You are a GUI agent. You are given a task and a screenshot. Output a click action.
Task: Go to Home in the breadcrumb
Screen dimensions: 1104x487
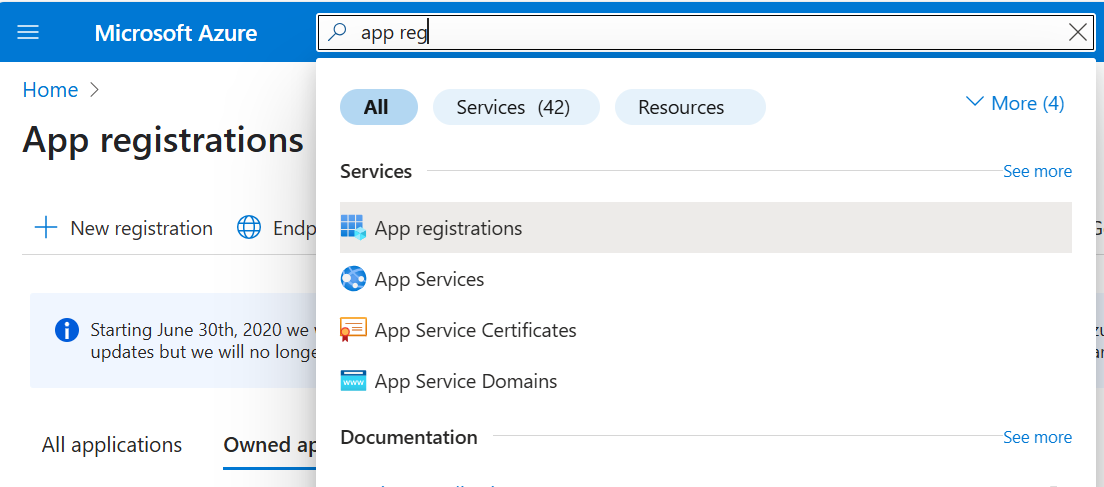point(50,90)
